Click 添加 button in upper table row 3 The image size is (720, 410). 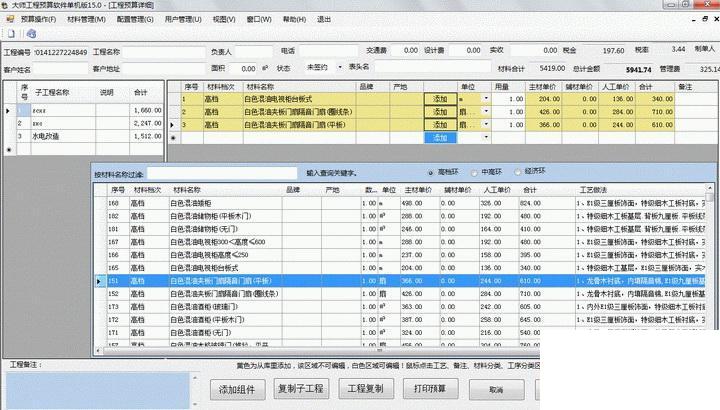coord(440,124)
